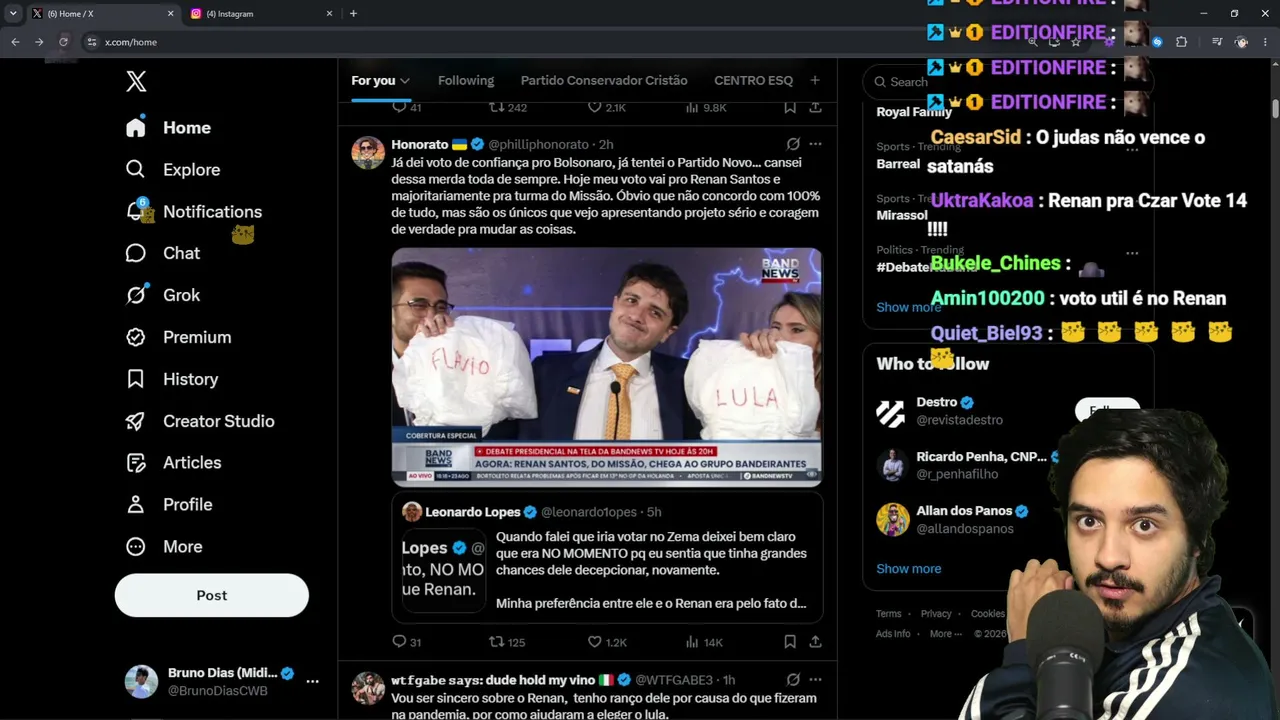
Task: Open the Barreal trending topic
Action: [898, 164]
